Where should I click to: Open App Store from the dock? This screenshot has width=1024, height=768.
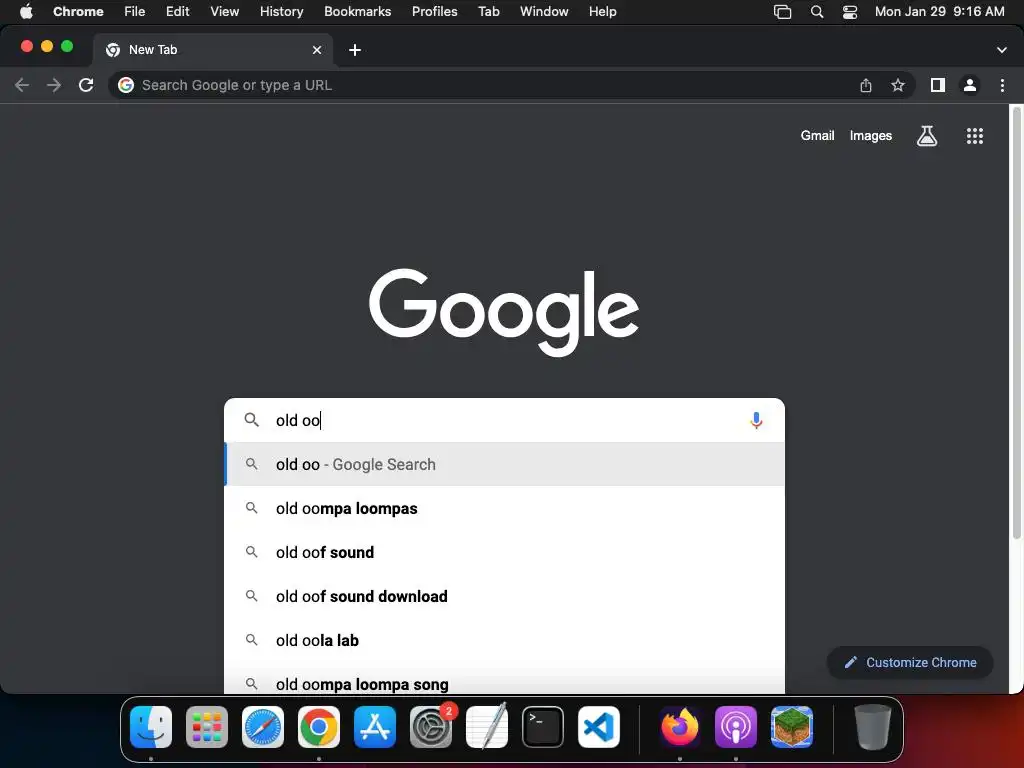(375, 727)
